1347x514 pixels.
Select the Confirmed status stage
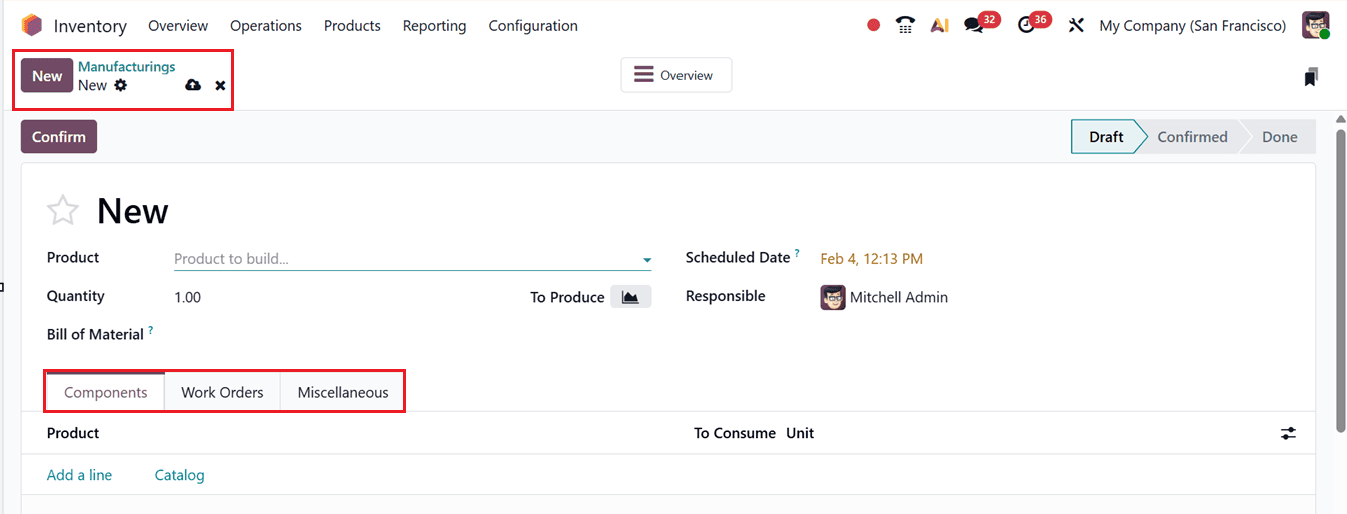pos(1192,137)
